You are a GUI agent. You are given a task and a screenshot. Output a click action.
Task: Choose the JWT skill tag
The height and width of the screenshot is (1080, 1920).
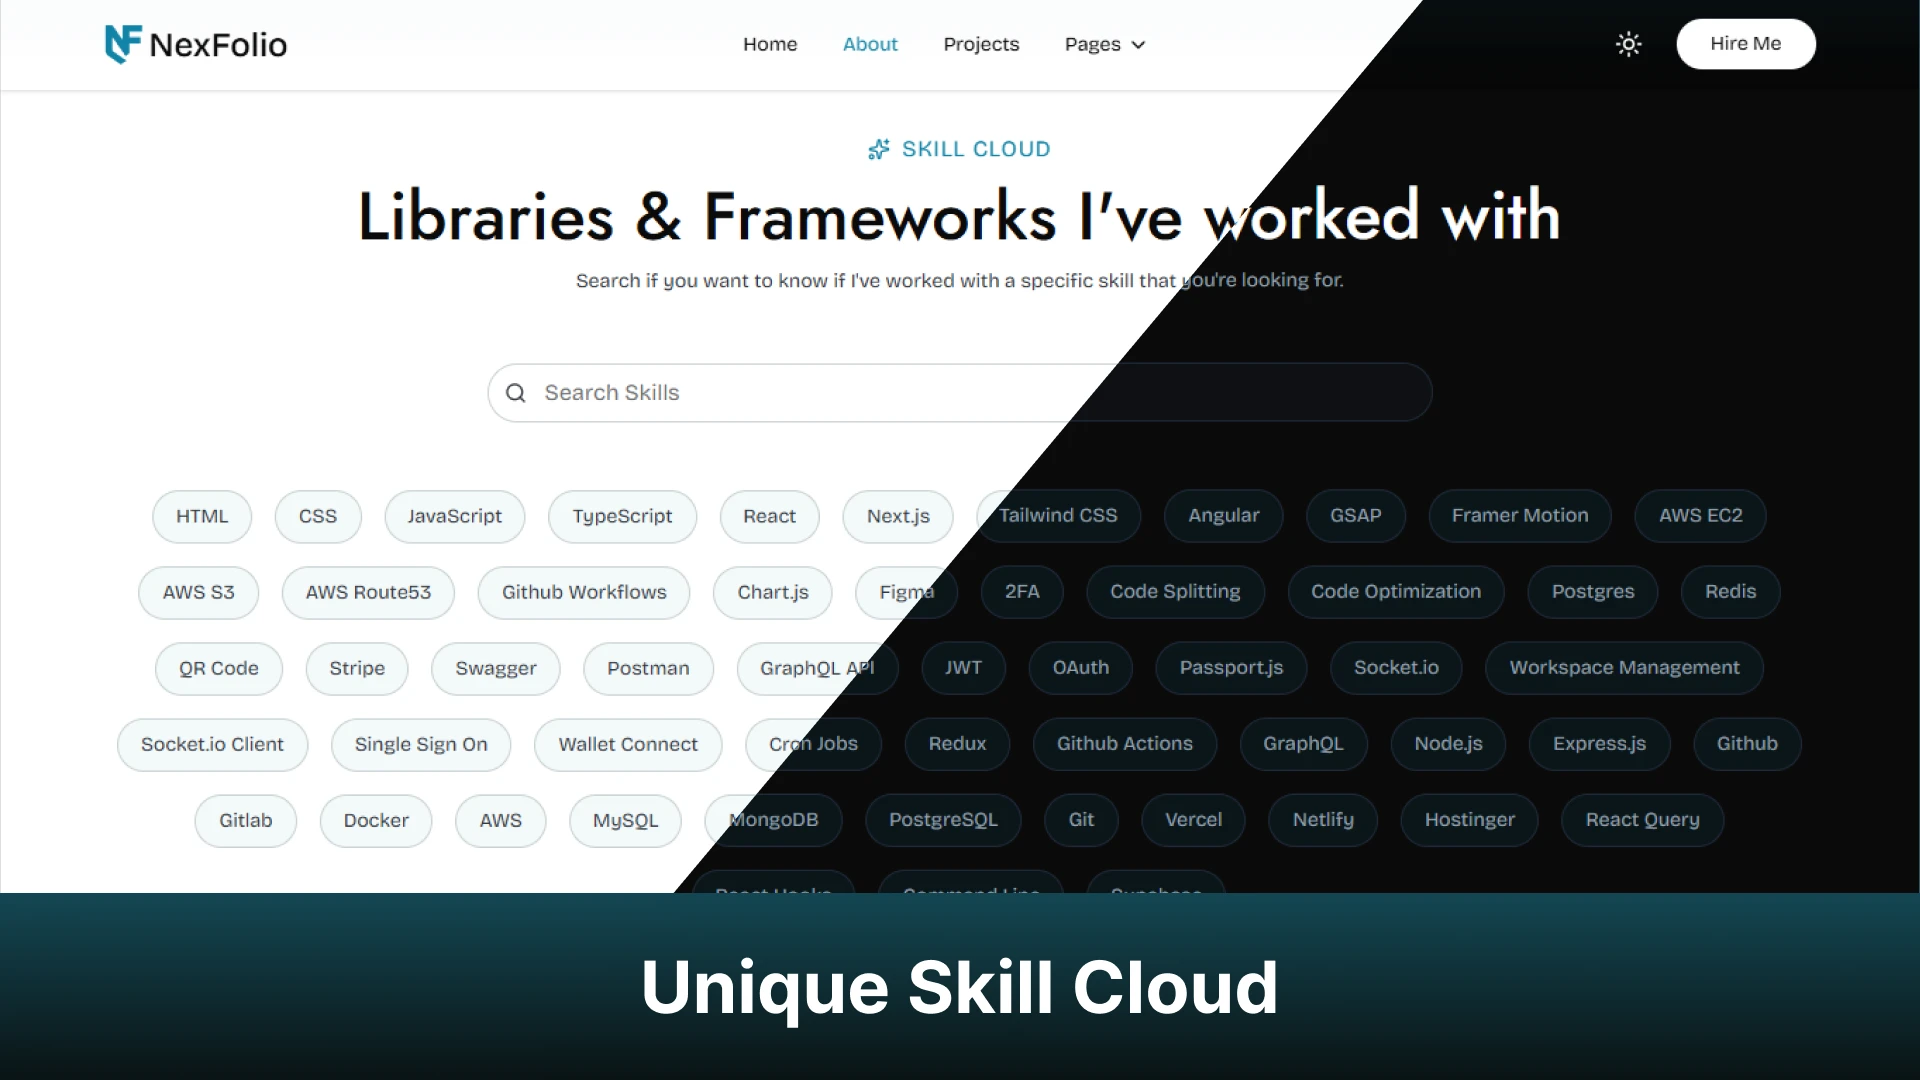(x=964, y=667)
